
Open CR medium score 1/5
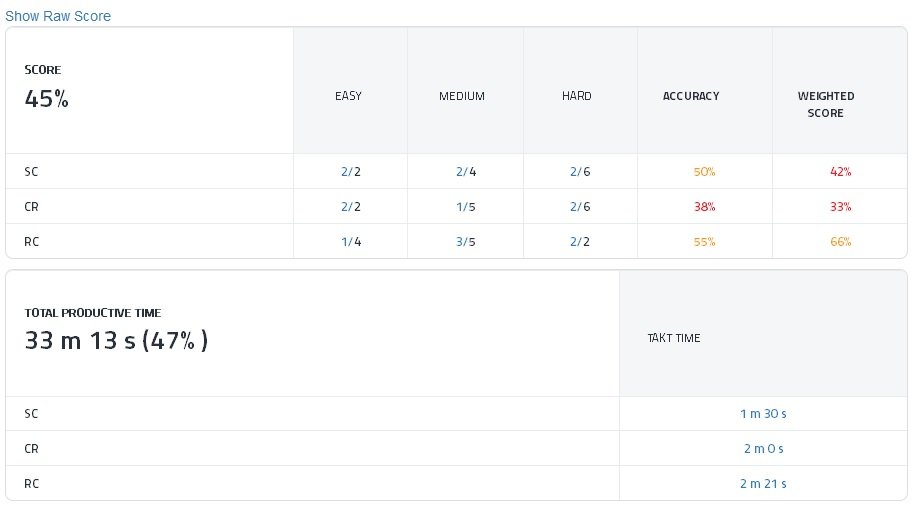[x=466, y=206]
